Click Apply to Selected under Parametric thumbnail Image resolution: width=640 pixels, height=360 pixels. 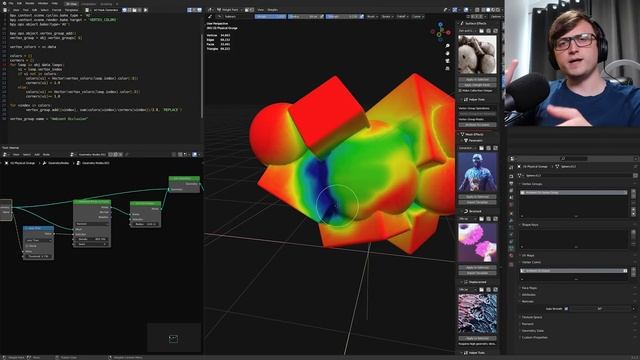coord(477,197)
